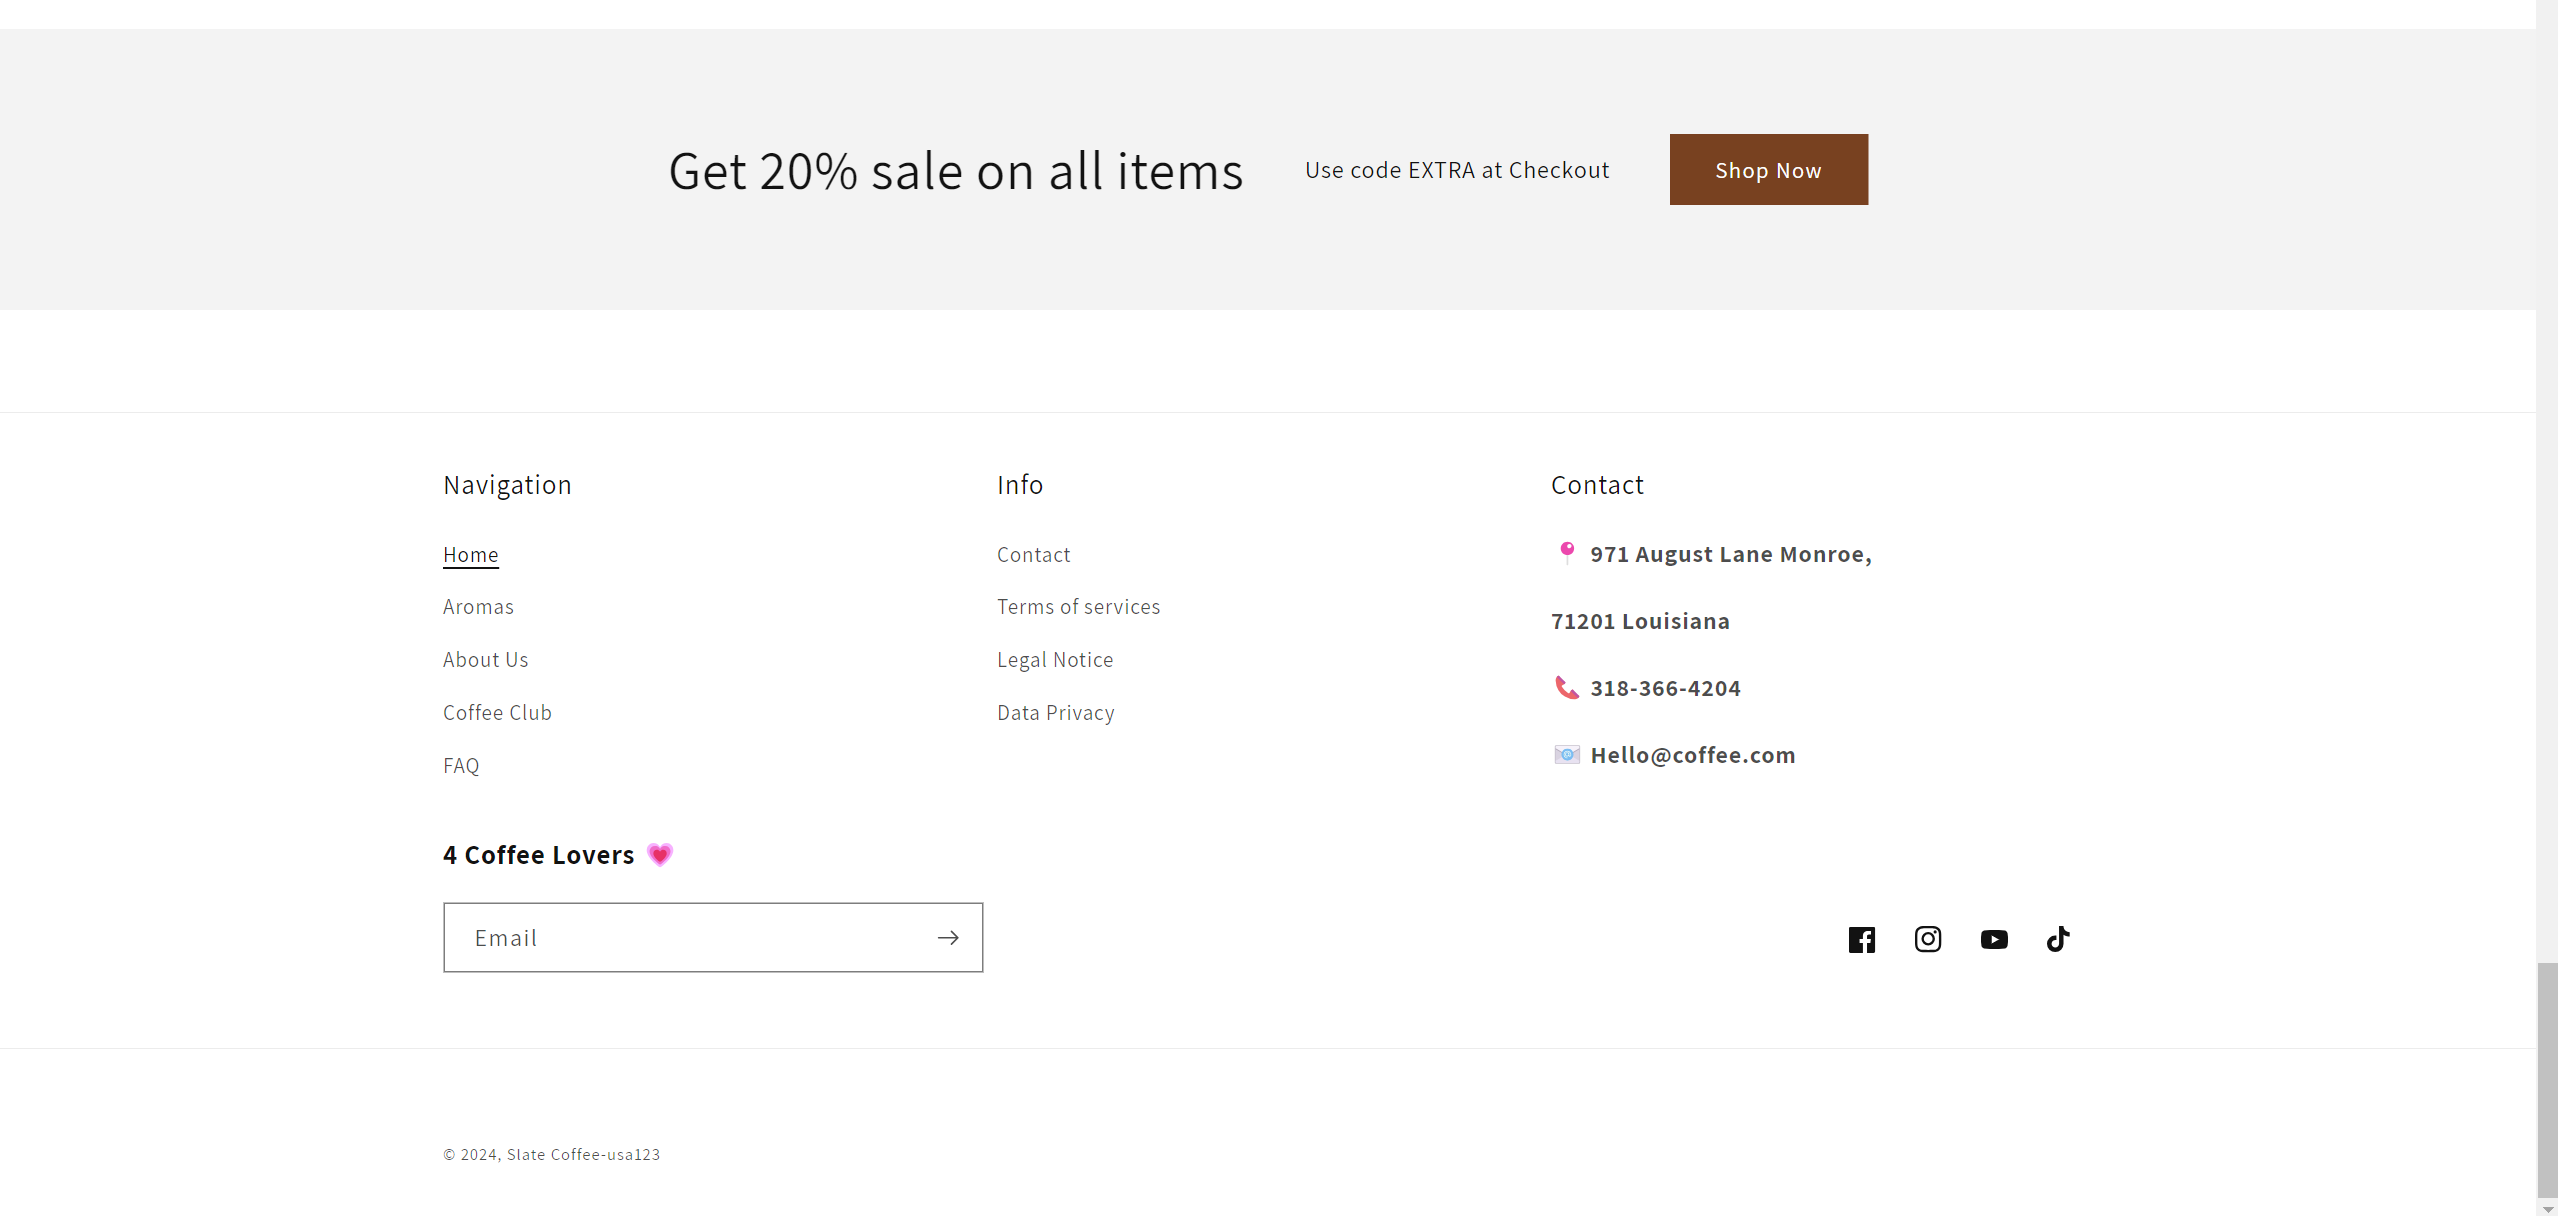
Task: Open the TikTok social link
Action: 2057,939
